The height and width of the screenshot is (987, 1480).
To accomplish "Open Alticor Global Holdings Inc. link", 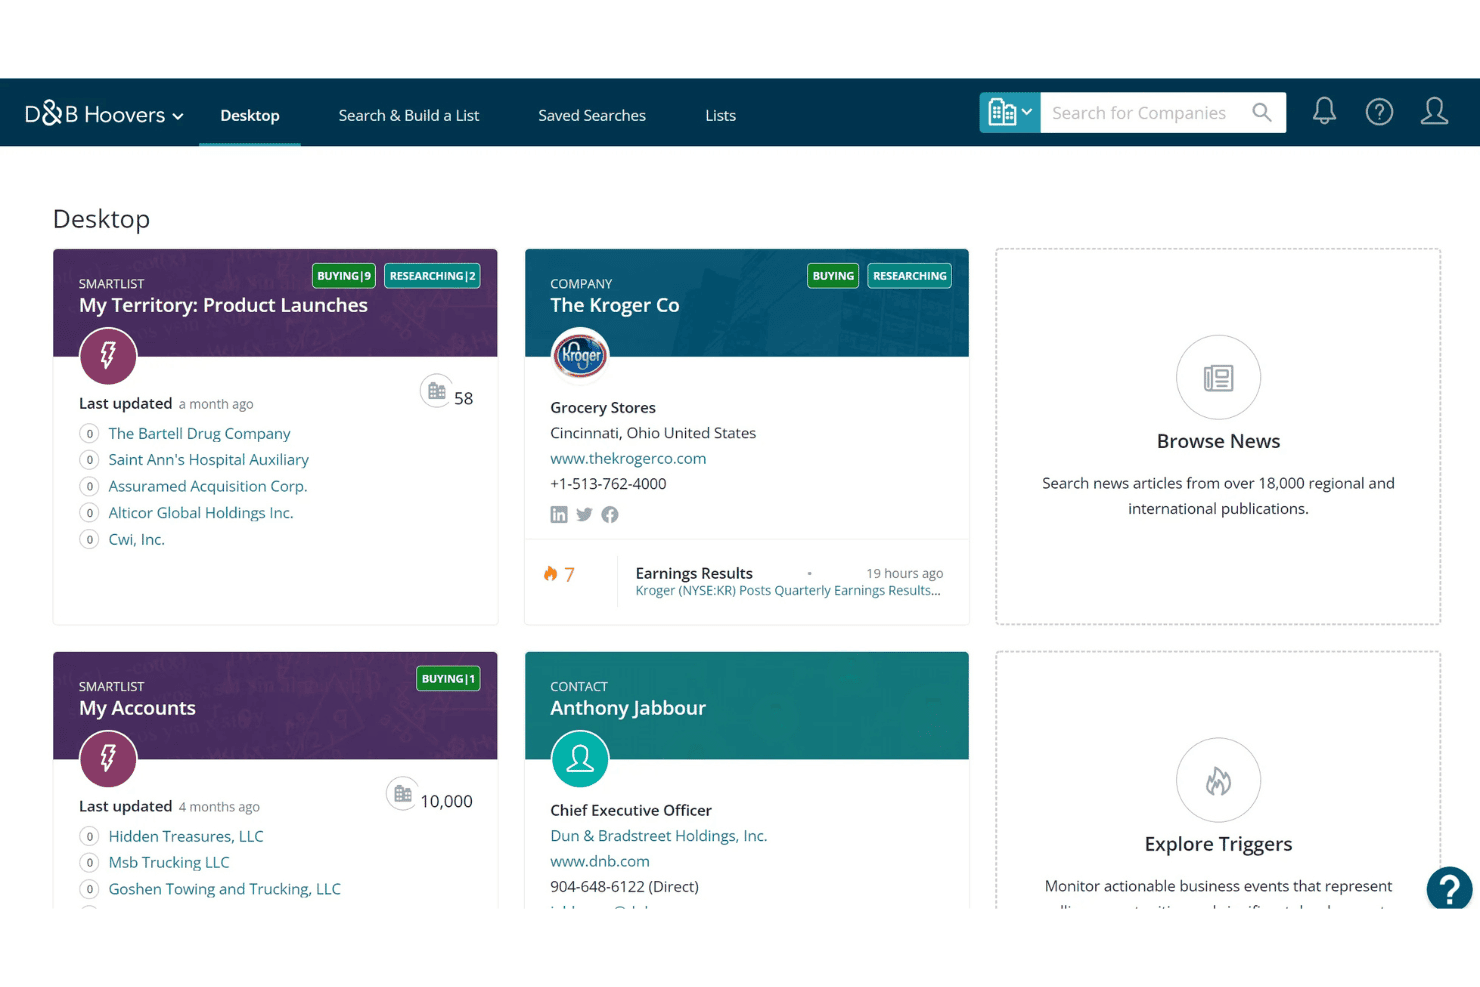I will (x=200, y=512).
